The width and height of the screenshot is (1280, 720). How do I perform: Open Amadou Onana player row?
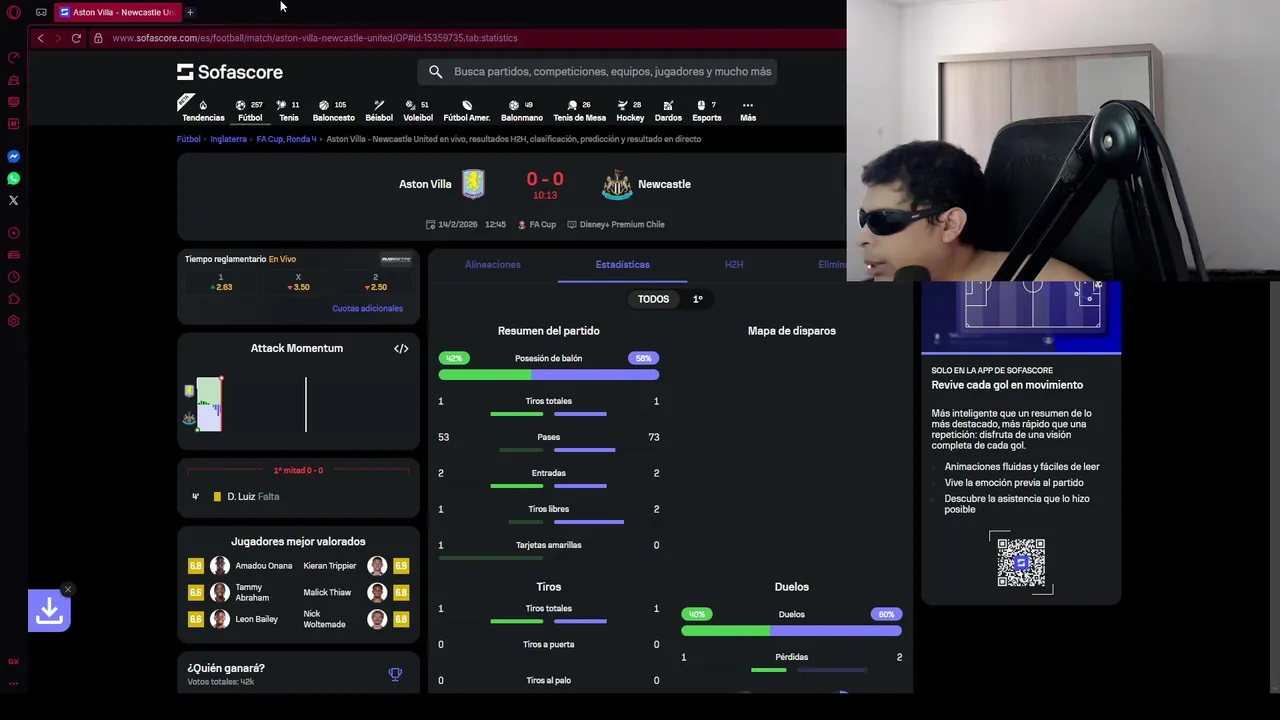click(x=240, y=566)
